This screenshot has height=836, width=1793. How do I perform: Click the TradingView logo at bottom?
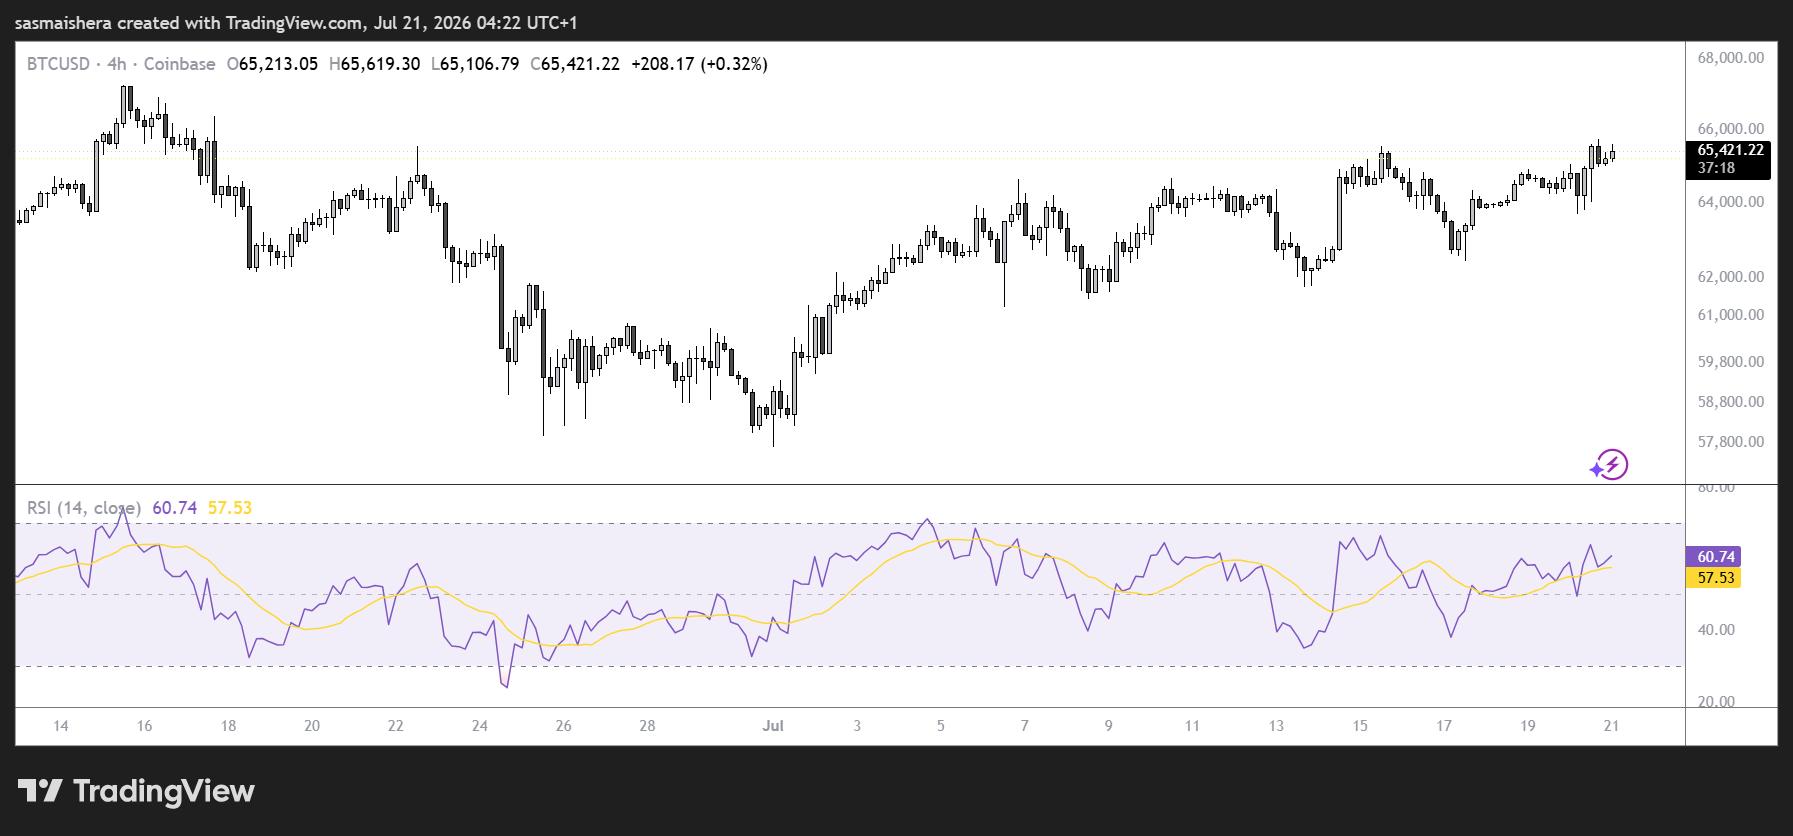[x=136, y=791]
